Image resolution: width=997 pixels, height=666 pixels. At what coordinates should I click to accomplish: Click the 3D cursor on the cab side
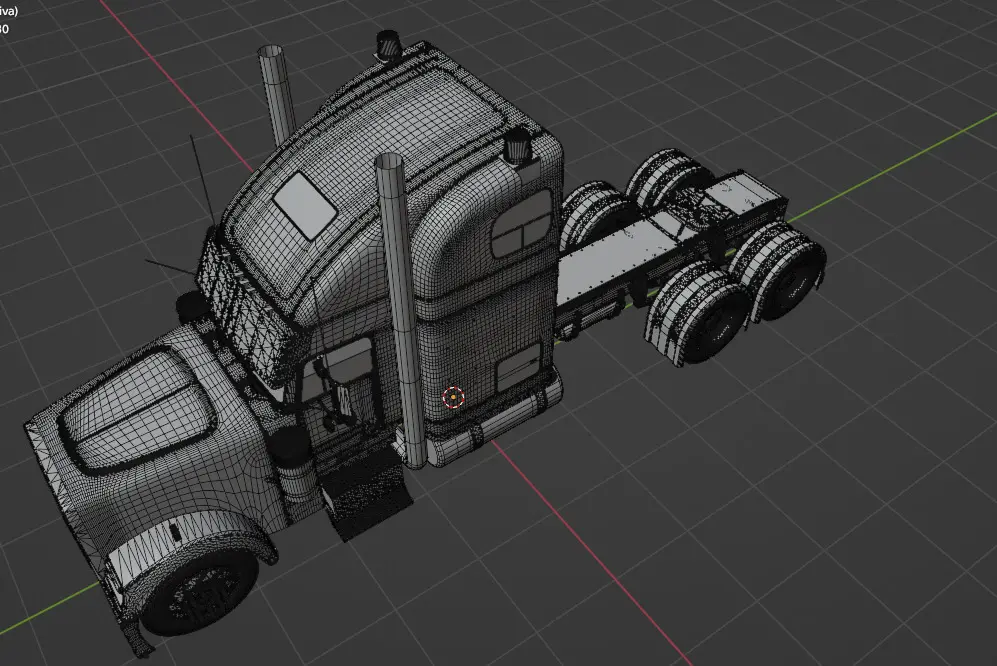coord(453,398)
